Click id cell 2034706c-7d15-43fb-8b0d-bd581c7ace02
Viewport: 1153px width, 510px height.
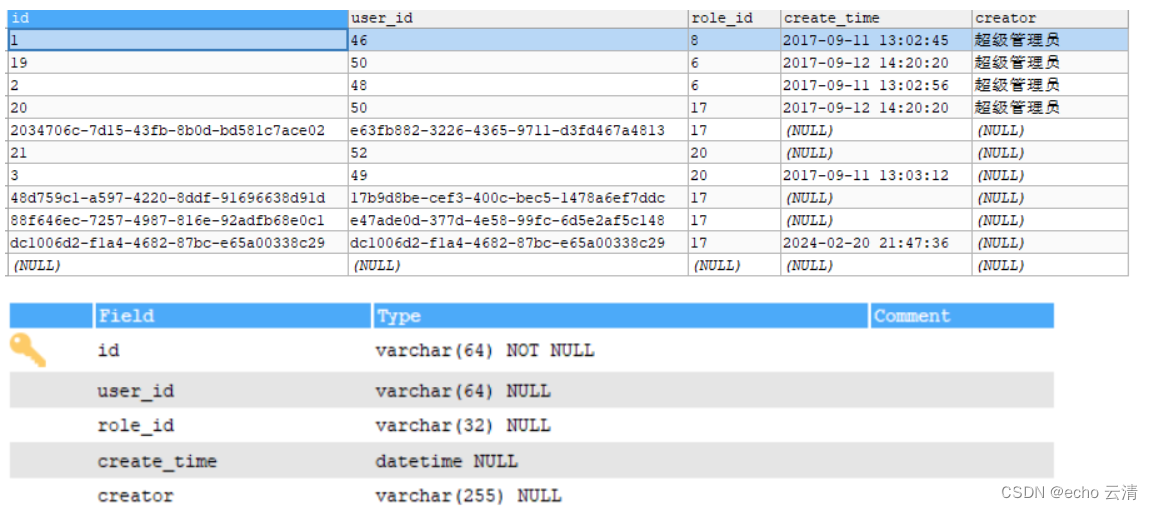point(177,130)
